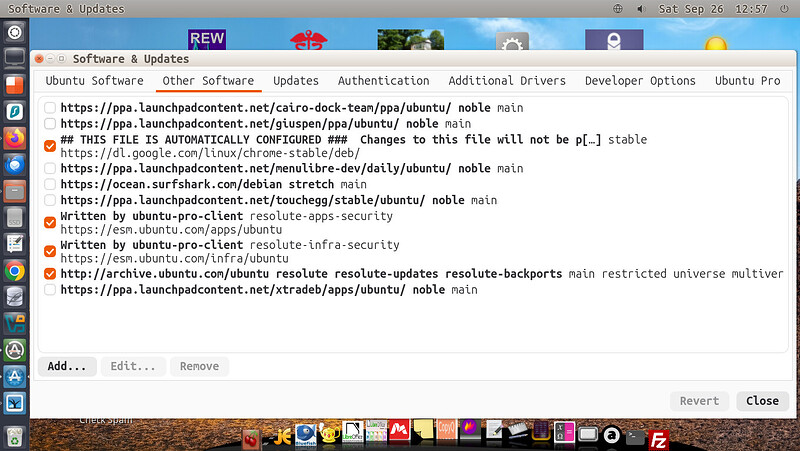Open the network globe indicator in top panel
Screen dimensions: 800x451
coord(618,9)
